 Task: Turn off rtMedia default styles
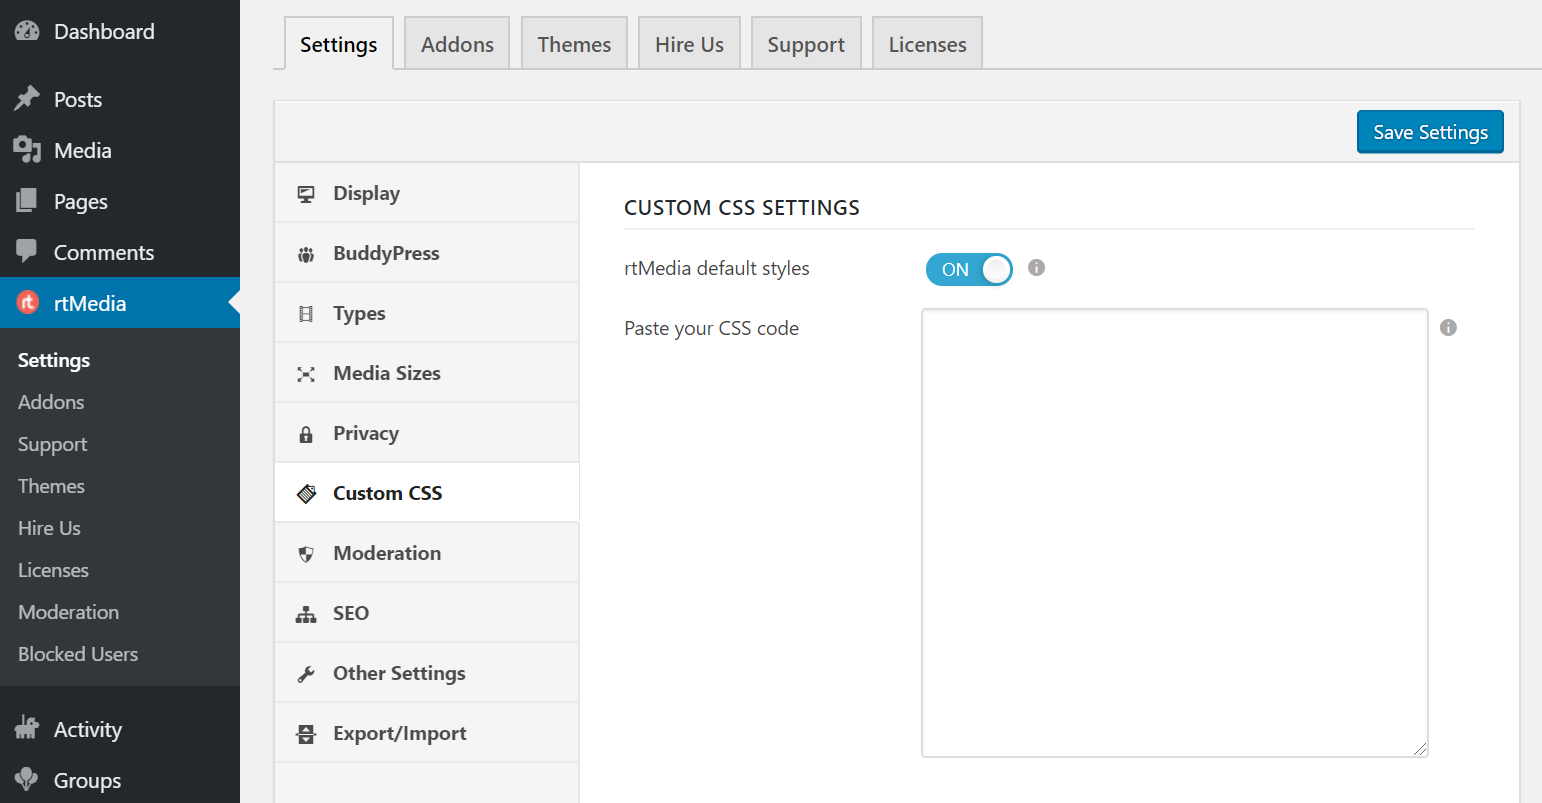click(968, 268)
